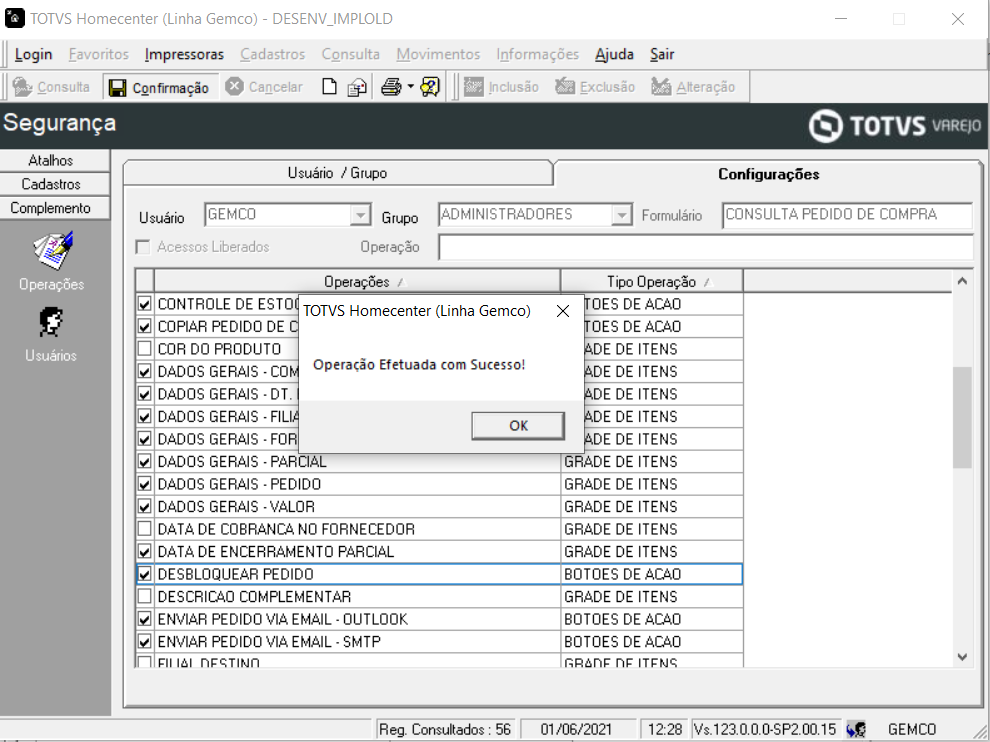Open the Login menu
Viewport: 990px width, 742px height.
coord(33,54)
